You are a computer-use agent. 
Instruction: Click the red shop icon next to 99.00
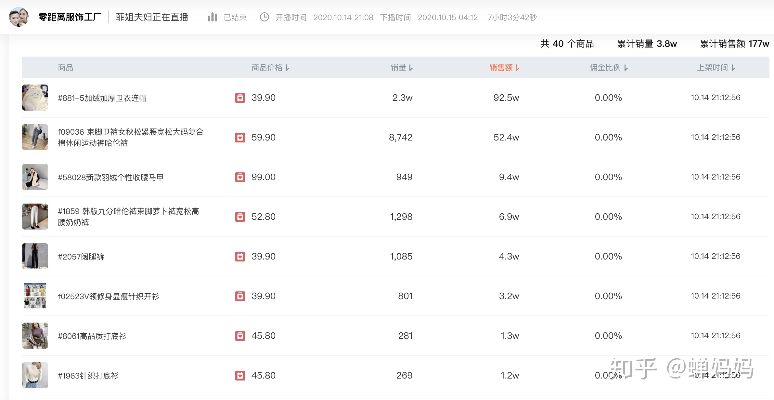[239, 177]
